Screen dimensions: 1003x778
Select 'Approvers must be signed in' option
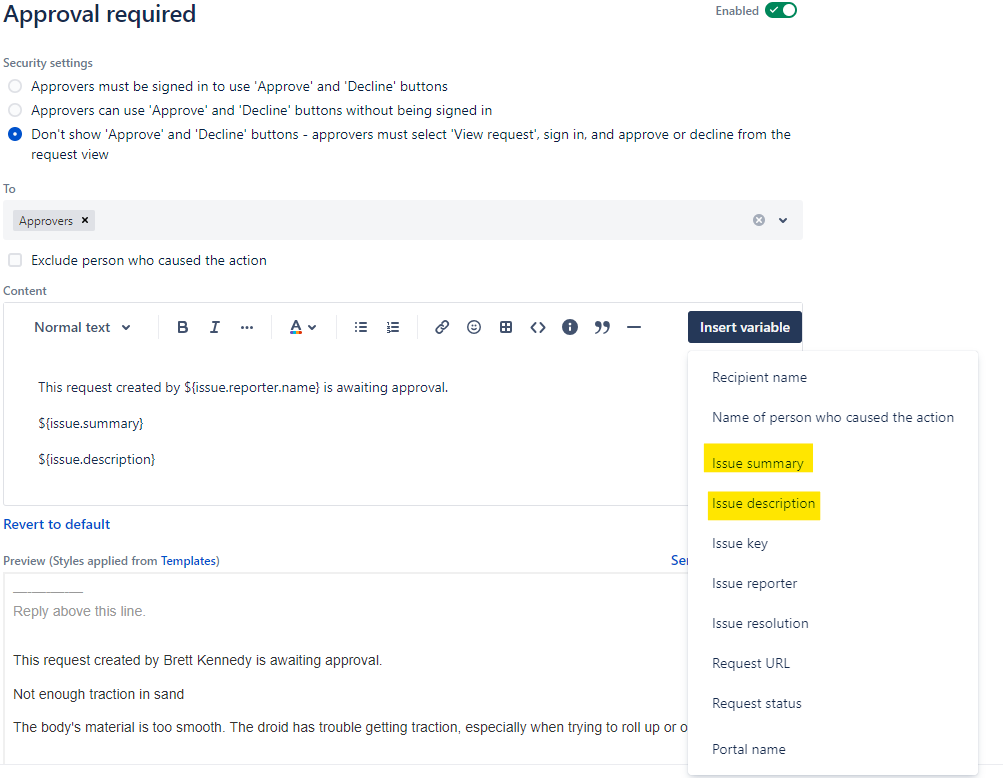click(15, 86)
